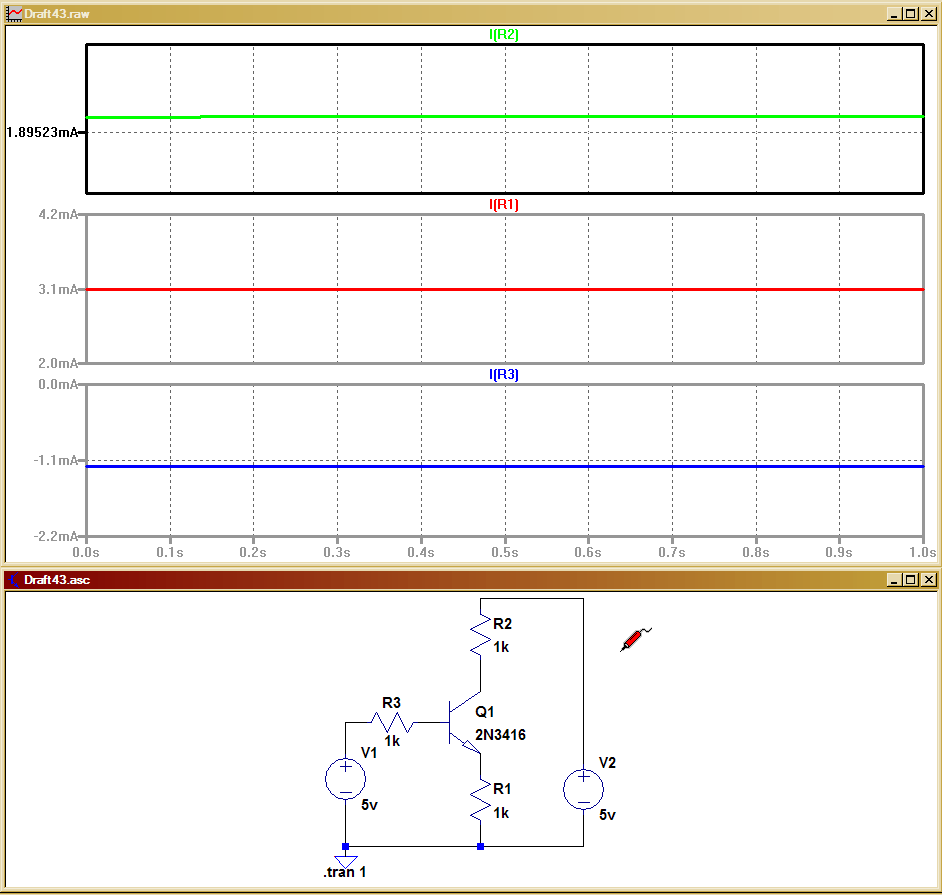Click the .tran 1 simulation directive
The width and height of the screenshot is (942, 895).
344,872
